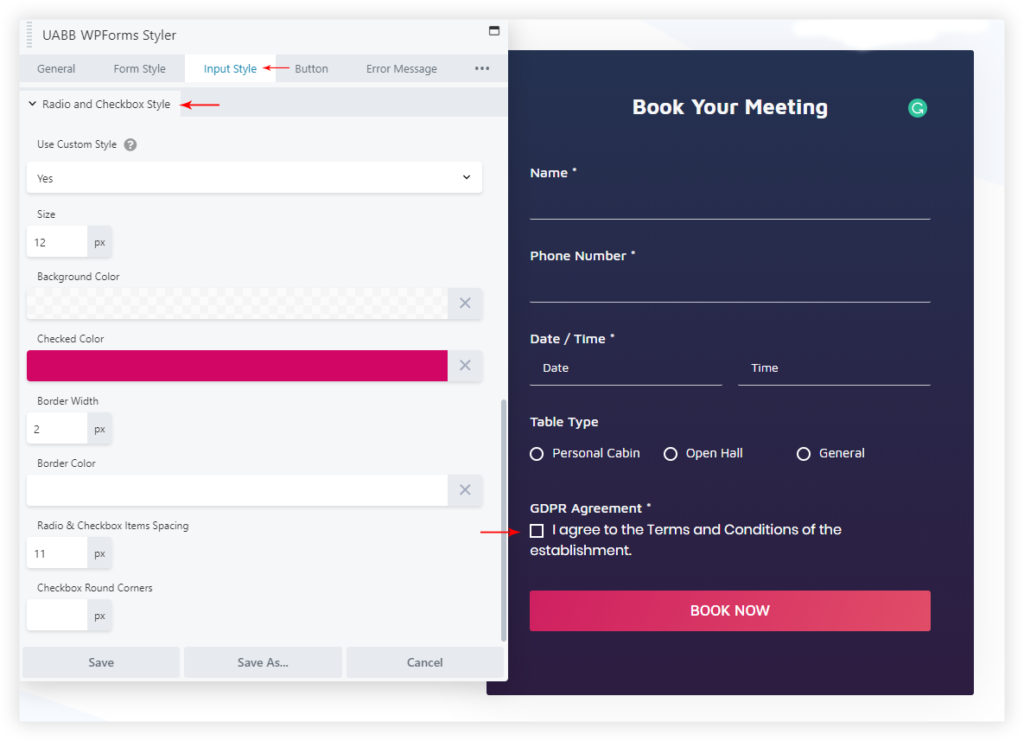Clear the Checked Color using the X icon
The width and height of the screenshot is (1024, 741).
(x=464, y=365)
